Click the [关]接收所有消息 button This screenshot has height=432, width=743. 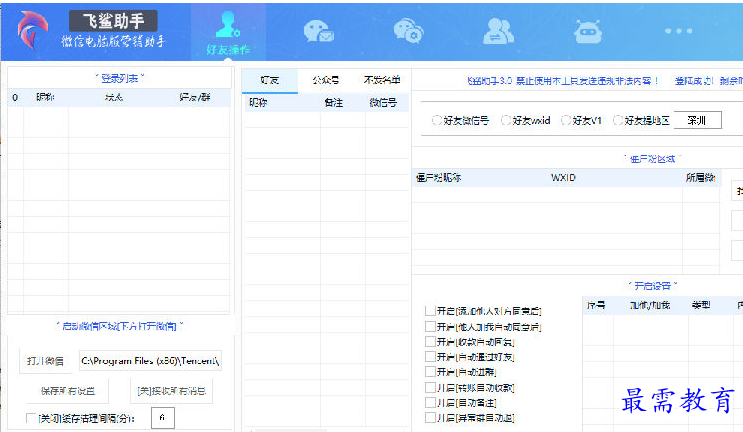click(x=172, y=391)
